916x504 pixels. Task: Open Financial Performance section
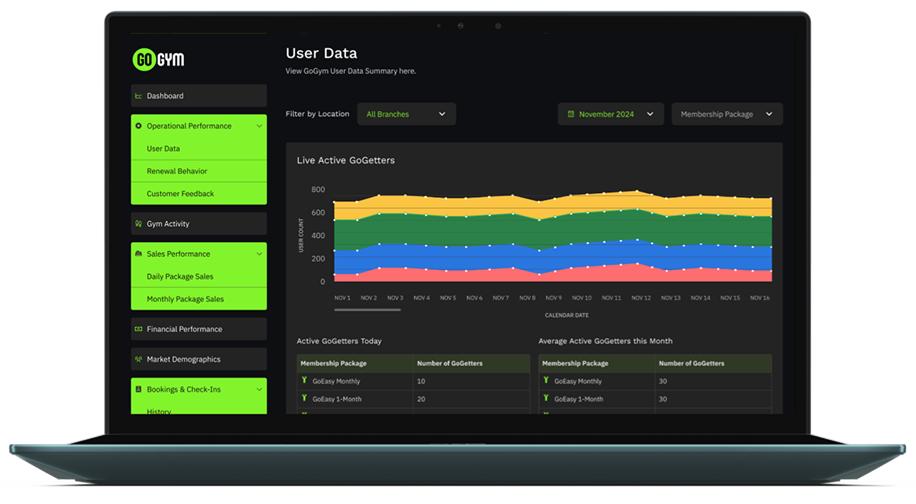coord(199,329)
